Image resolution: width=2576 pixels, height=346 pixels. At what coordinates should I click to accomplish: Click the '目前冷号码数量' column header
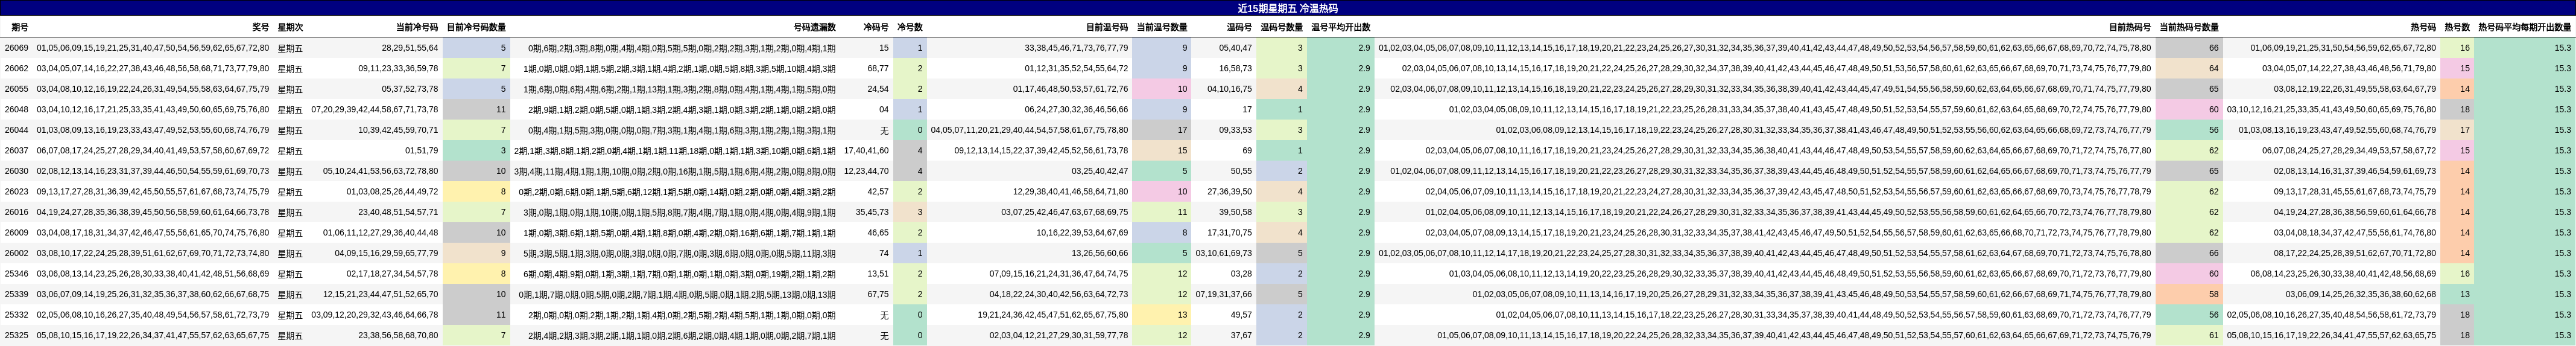(476, 27)
